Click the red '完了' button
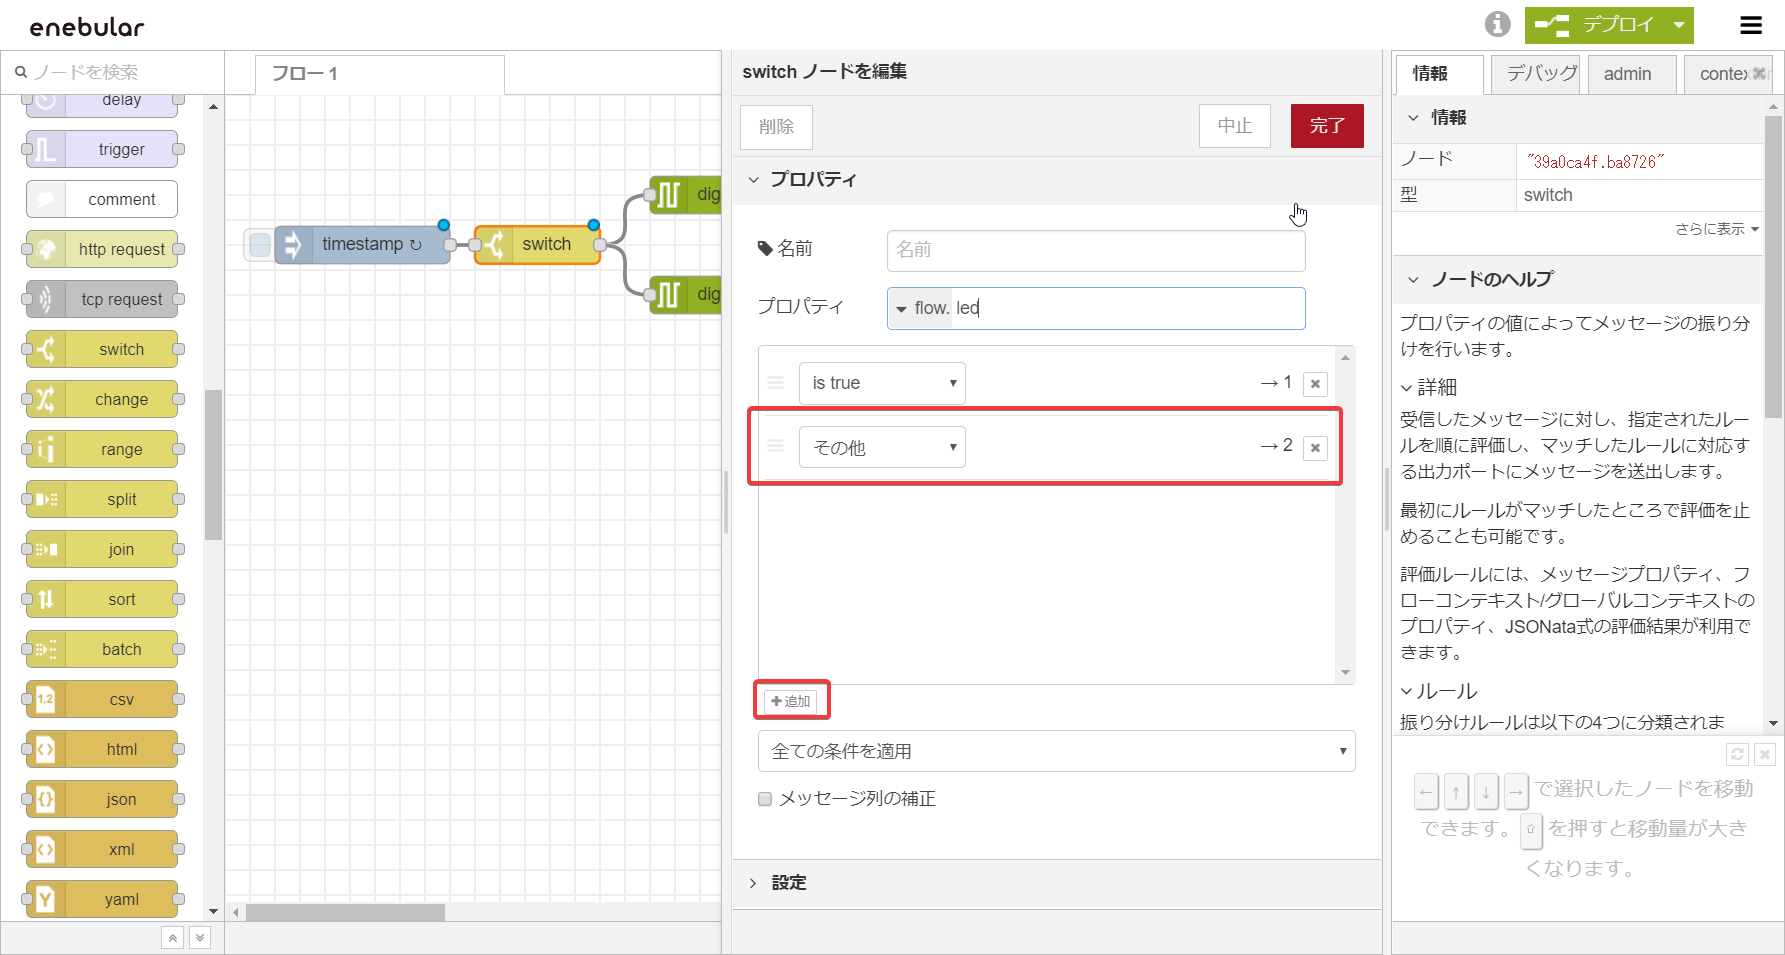Image resolution: width=1785 pixels, height=955 pixels. 1326,126
